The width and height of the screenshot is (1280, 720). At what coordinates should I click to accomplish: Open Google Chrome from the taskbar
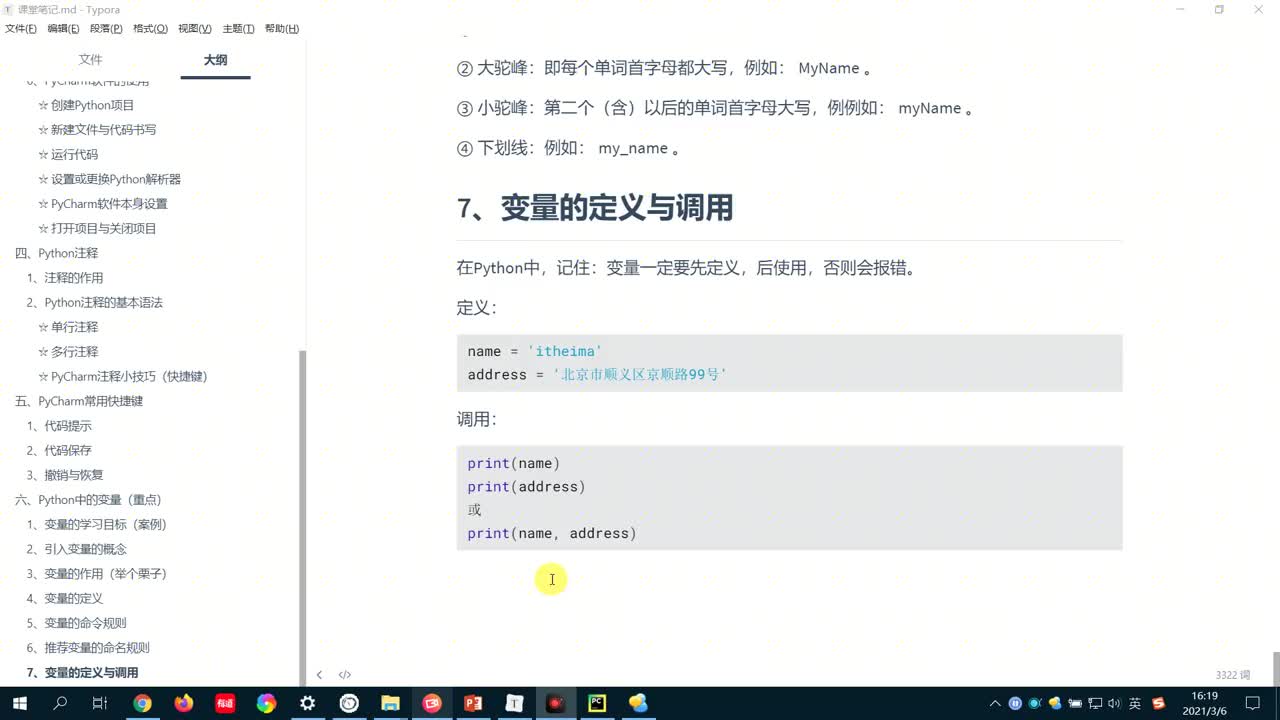[x=142, y=703]
